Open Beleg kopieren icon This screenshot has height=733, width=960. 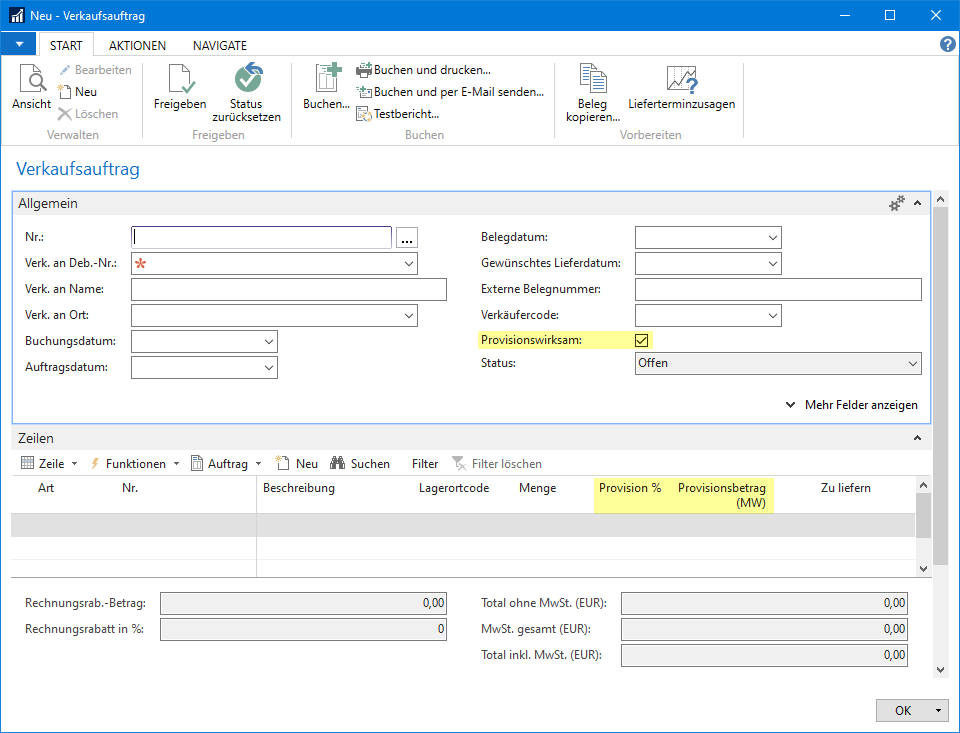tap(593, 79)
